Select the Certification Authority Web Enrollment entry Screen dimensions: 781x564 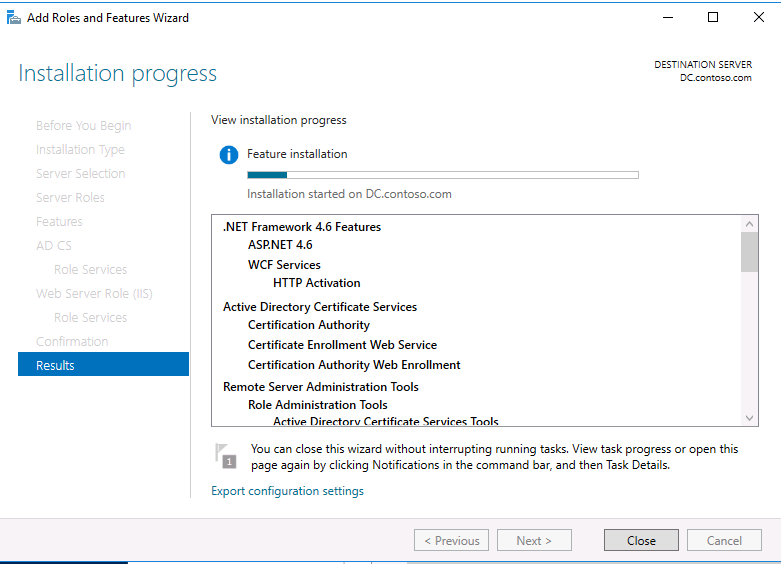[354, 365]
